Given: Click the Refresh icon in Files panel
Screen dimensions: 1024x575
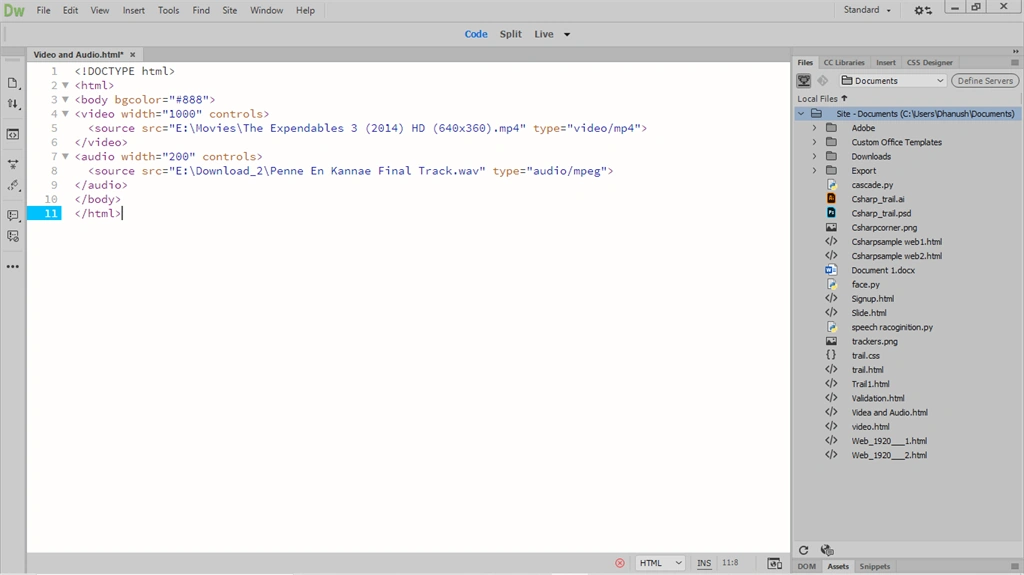Looking at the screenshot, I should click(803, 550).
